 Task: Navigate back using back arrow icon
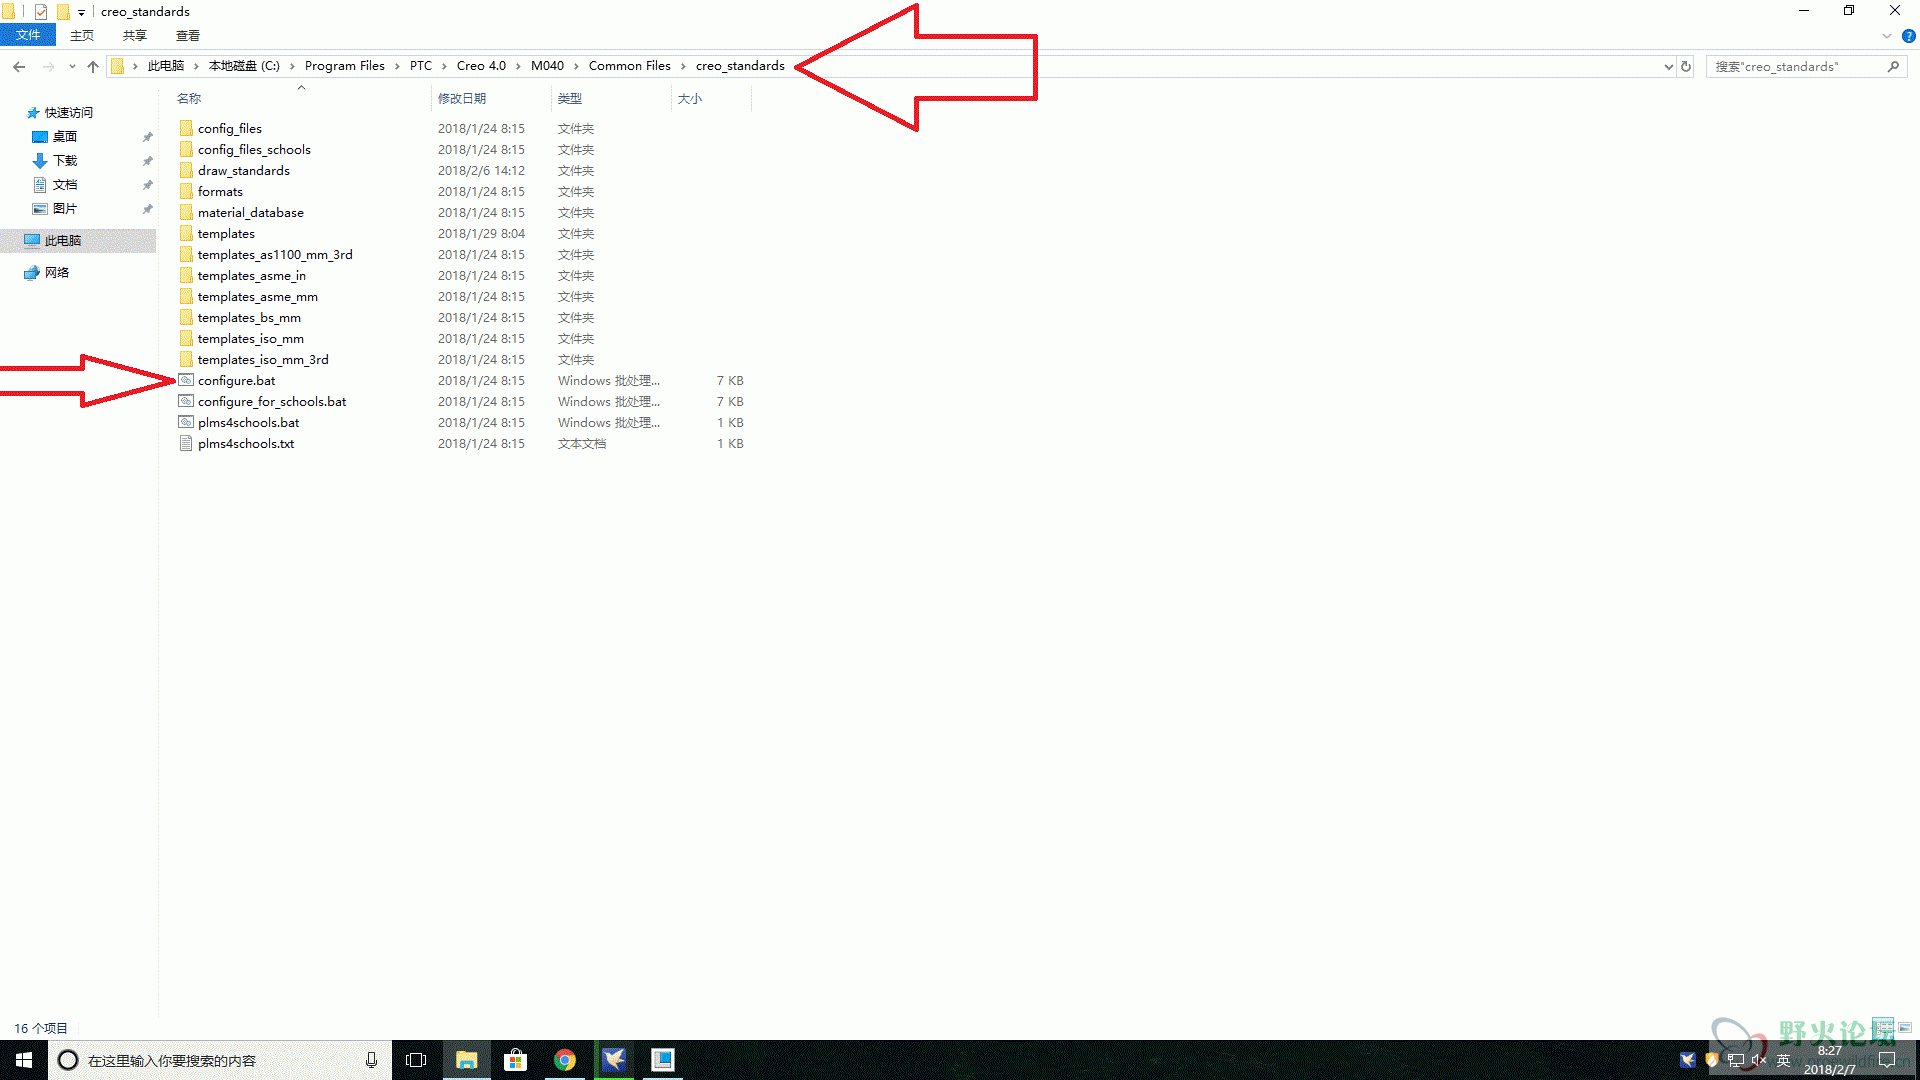(x=20, y=66)
